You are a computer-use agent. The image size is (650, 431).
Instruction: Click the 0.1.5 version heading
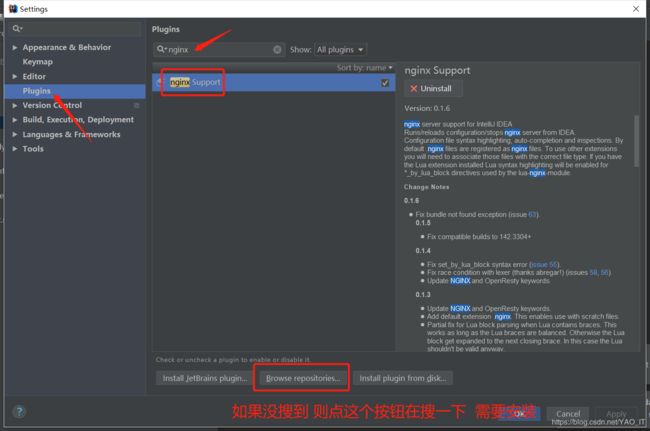[x=423, y=223]
